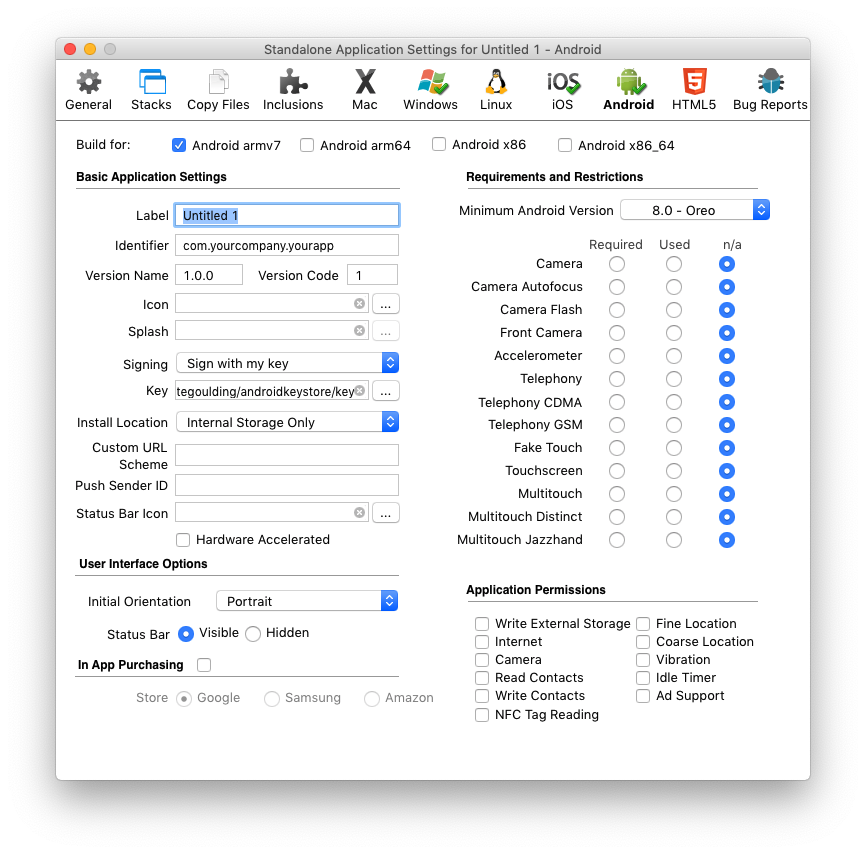This screenshot has height=854, width=866.
Task: Uncheck Android armv7 build target
Action: tap(179, 145)
